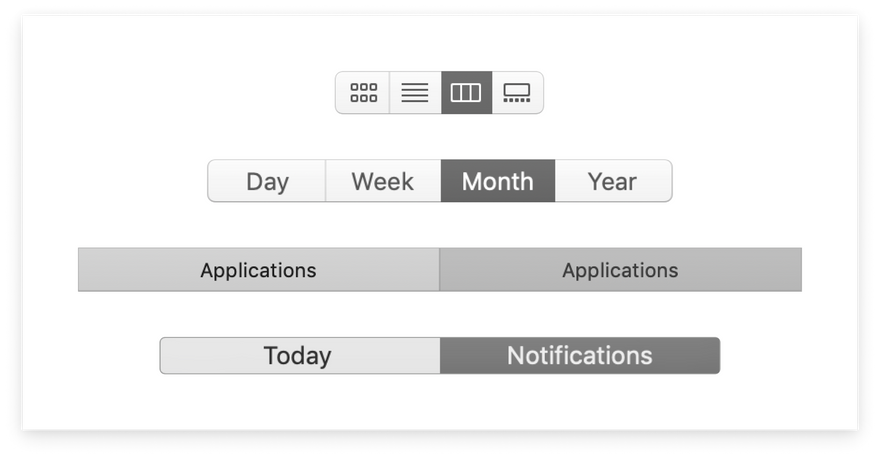
Task: Select the Week segment
Action: coord(383,181)
